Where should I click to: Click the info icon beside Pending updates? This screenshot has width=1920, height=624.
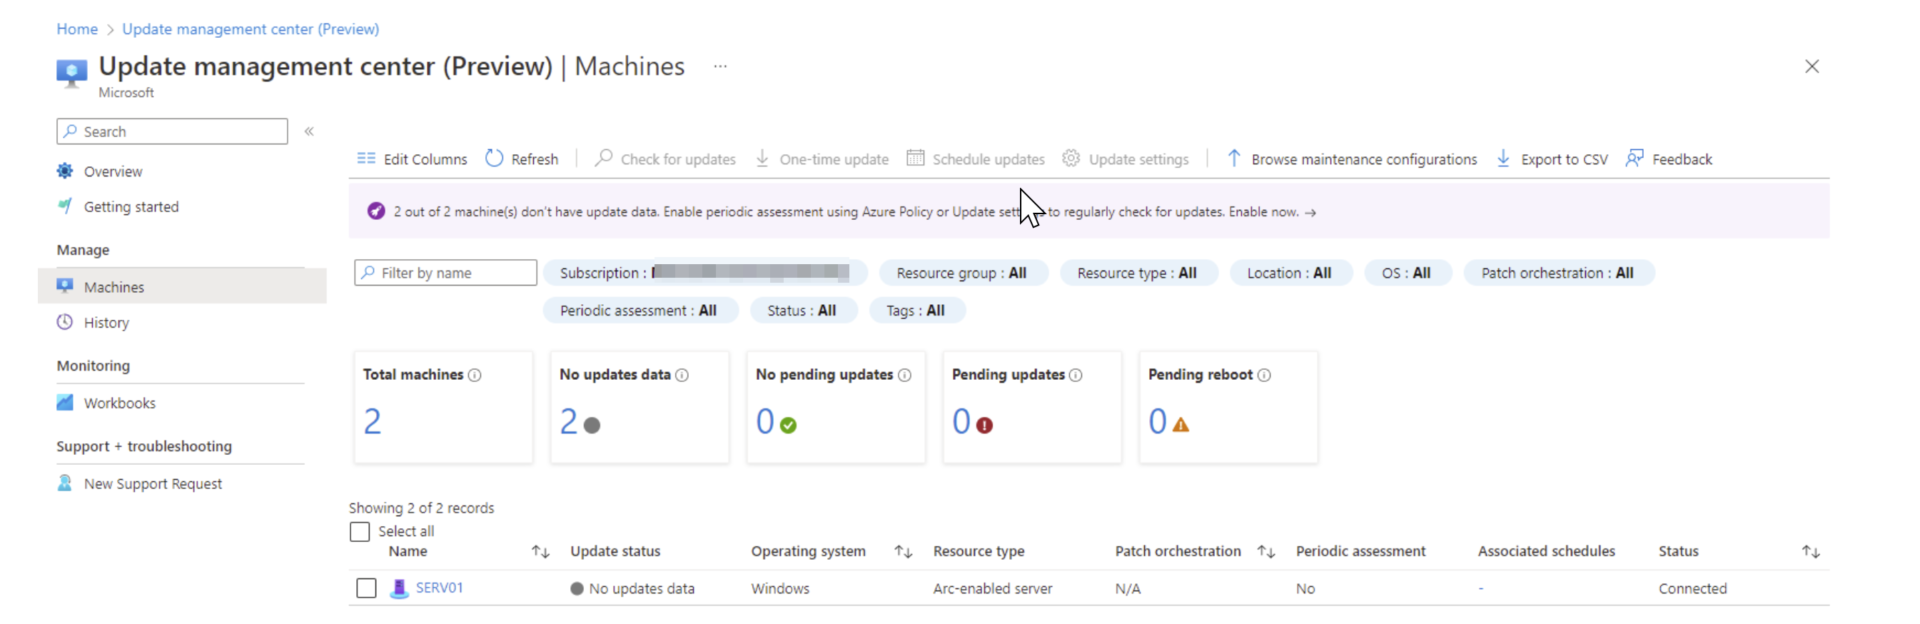(x=1076, y=375)
